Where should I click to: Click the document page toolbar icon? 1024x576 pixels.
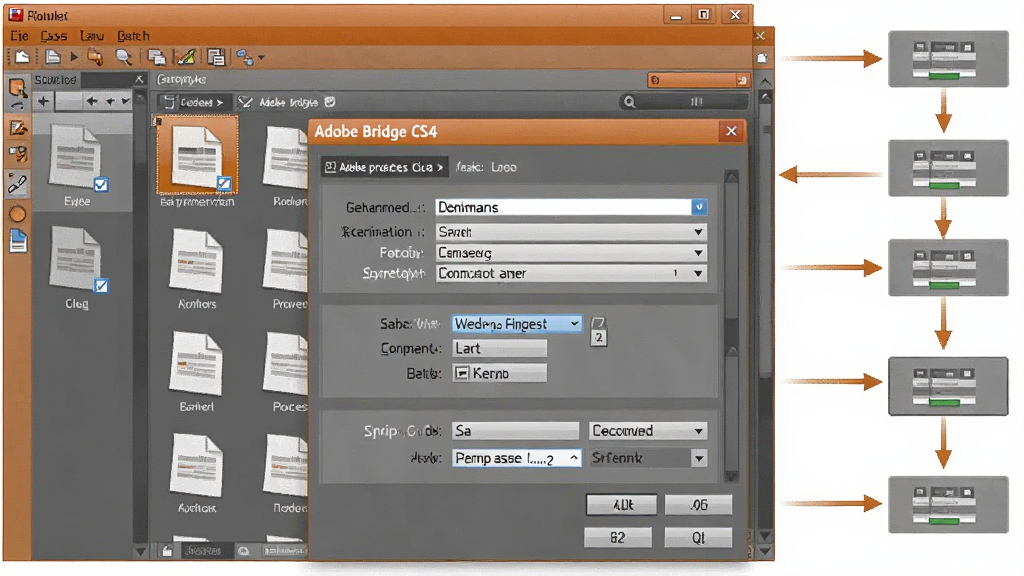[53, 57]
